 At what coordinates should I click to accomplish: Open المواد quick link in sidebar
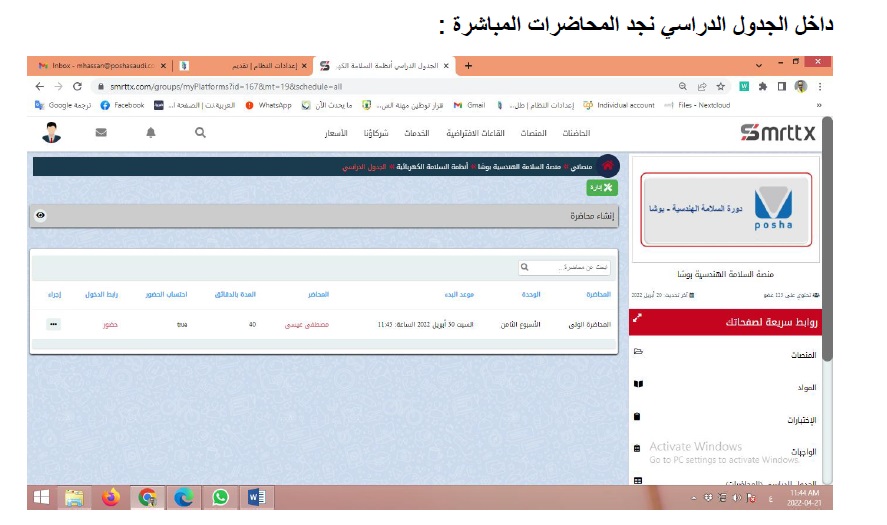807,388
